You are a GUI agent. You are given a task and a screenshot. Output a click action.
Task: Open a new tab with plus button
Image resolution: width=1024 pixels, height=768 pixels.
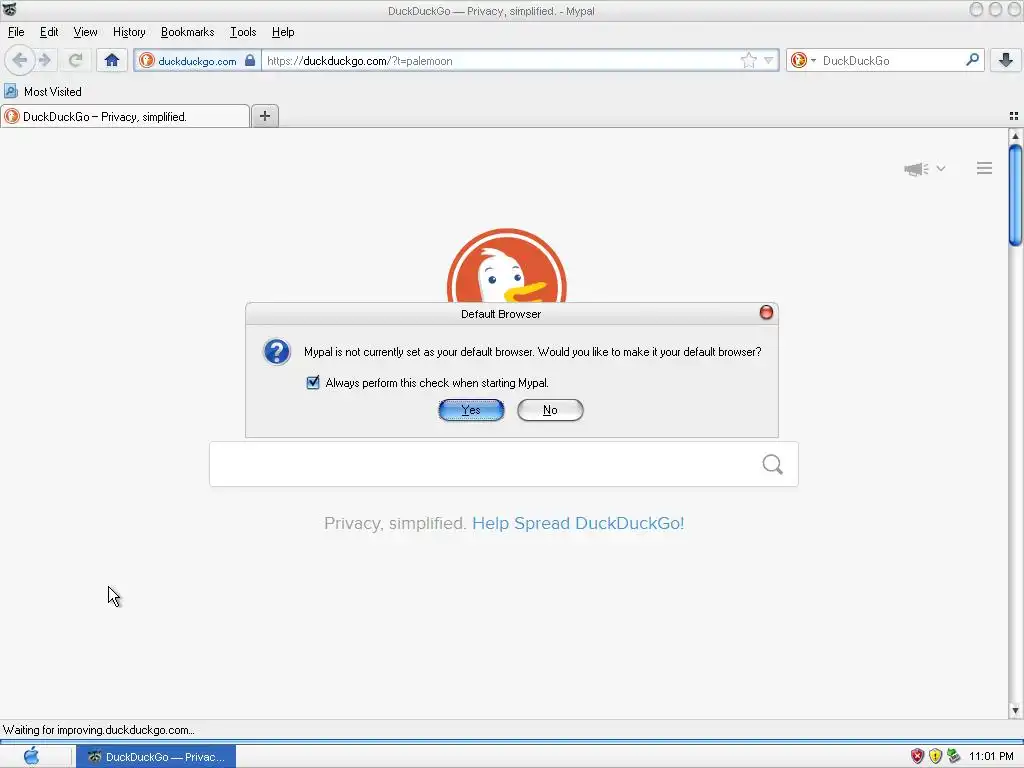click(264, 116)
